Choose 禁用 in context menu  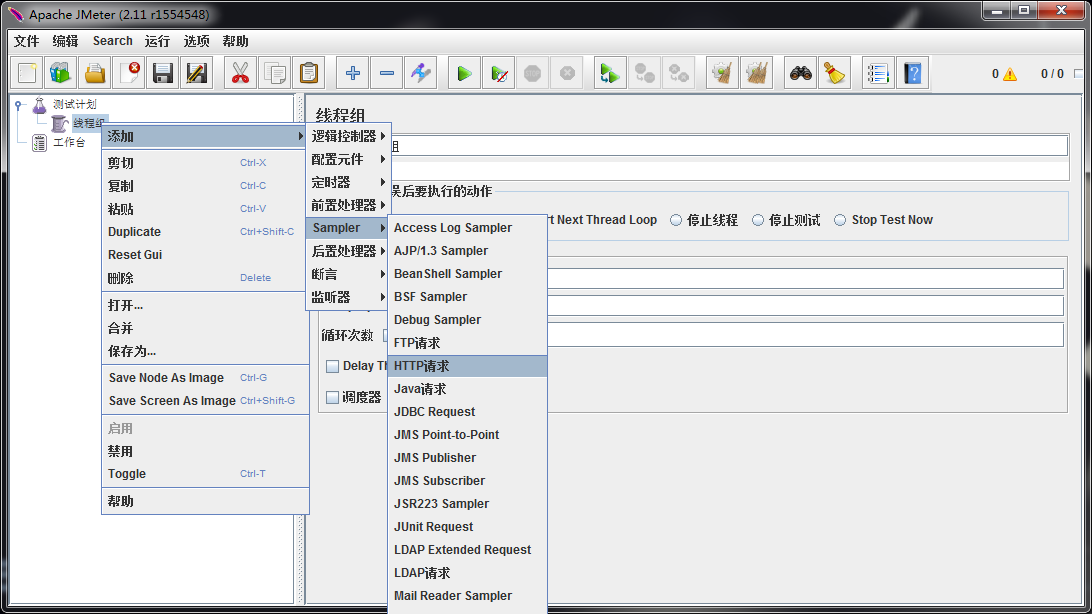click(x=205, y=451)
